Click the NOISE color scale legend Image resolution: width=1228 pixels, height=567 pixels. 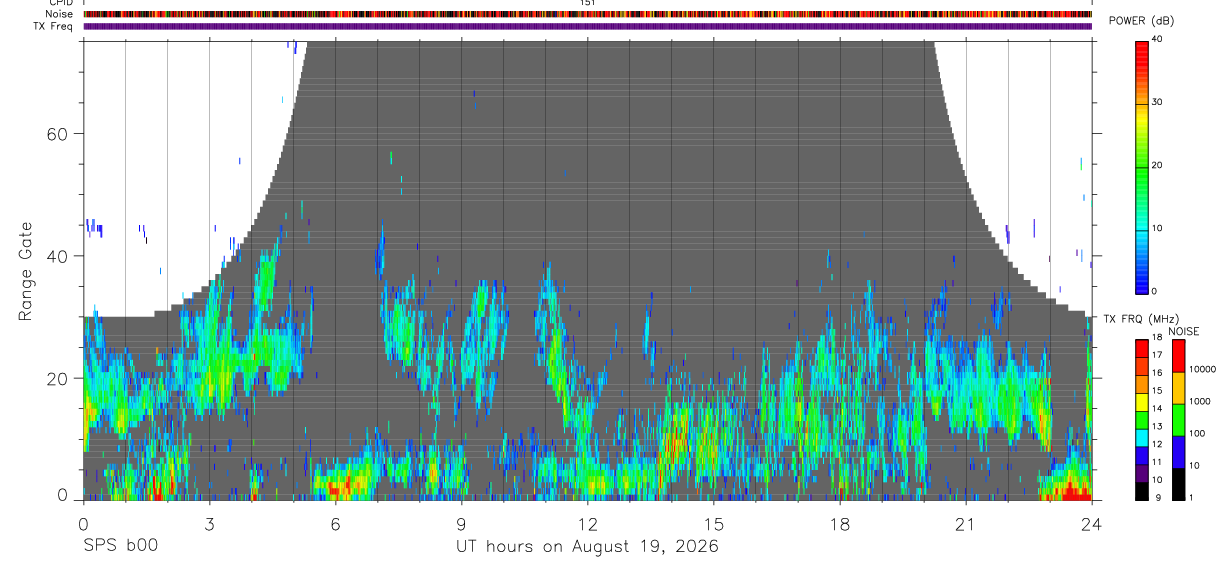tap(1176, 418)
